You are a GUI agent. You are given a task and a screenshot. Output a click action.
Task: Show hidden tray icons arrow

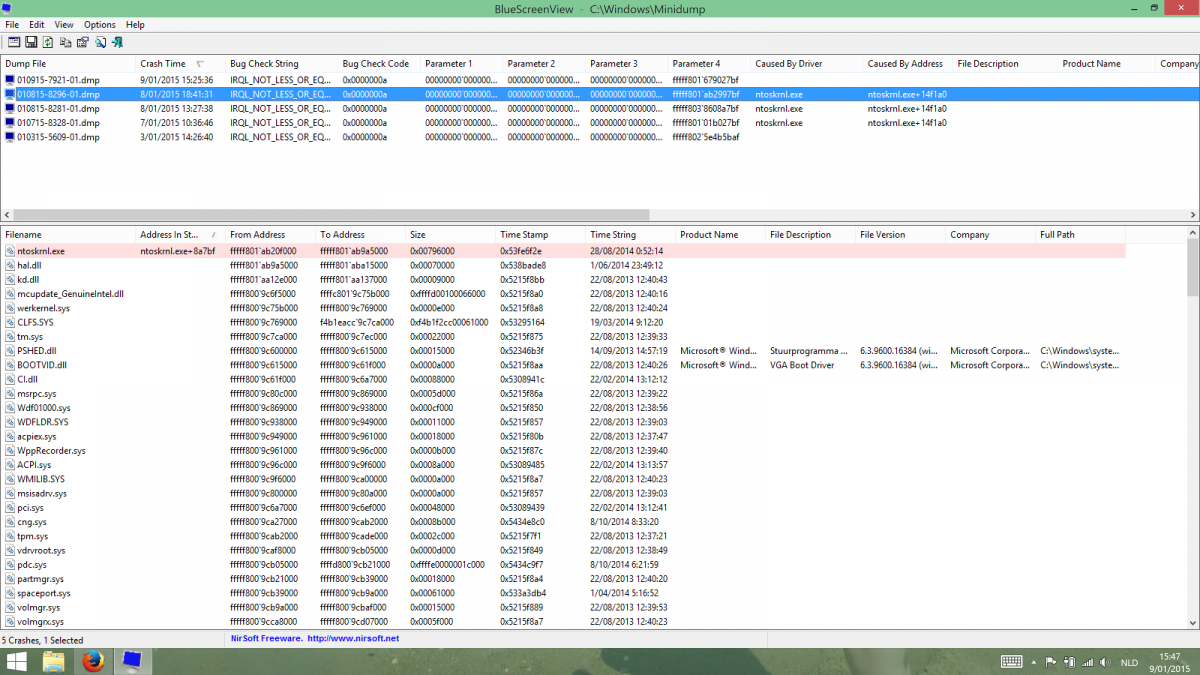coord(1035,662)
